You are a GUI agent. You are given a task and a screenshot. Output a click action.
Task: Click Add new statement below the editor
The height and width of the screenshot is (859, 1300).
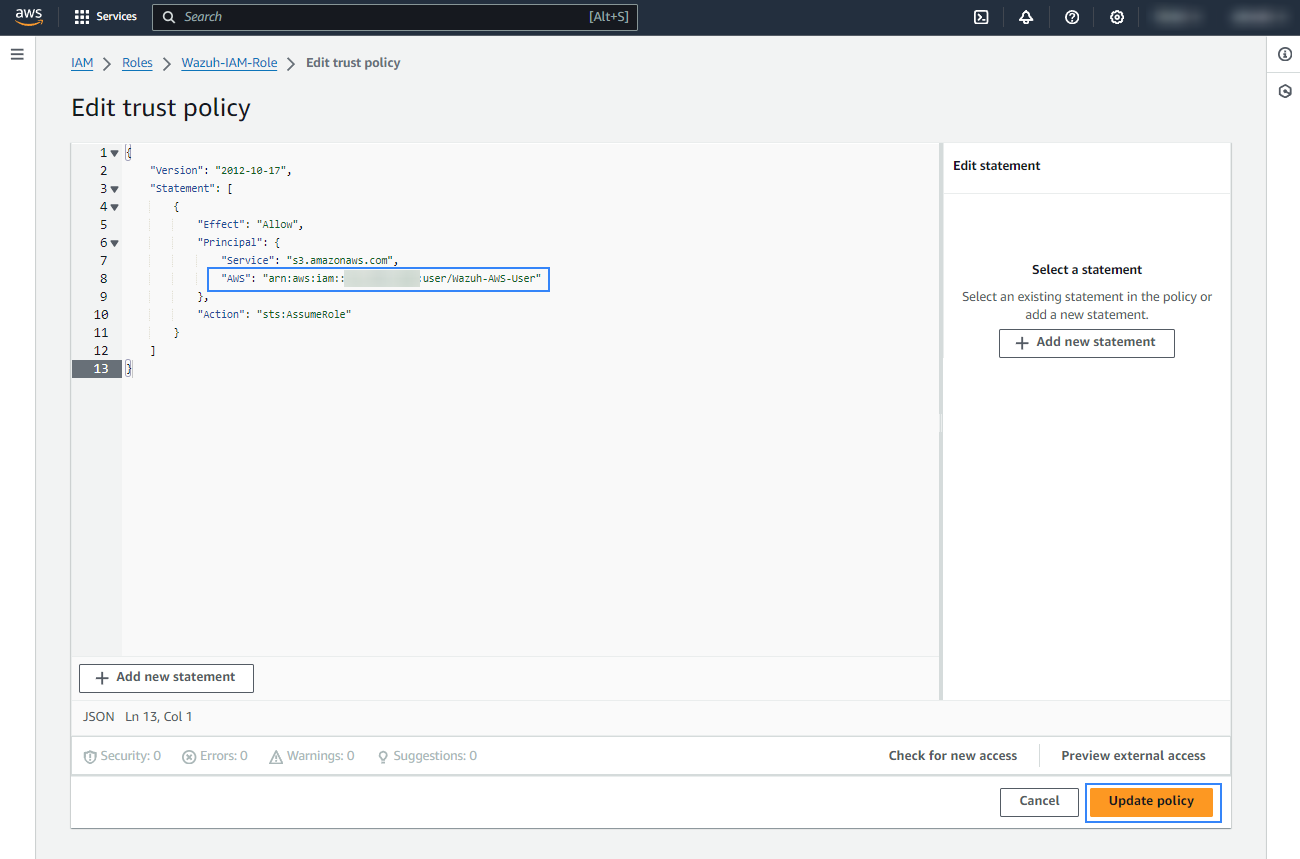[166, 678]
